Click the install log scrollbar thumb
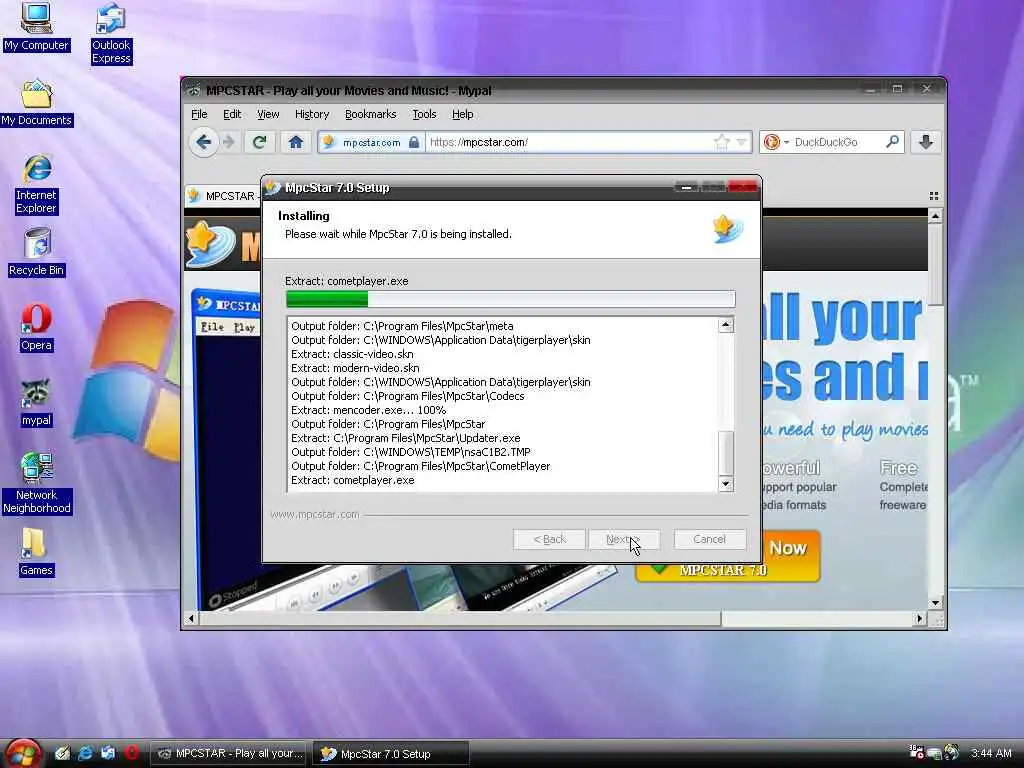 click(726, 453)
